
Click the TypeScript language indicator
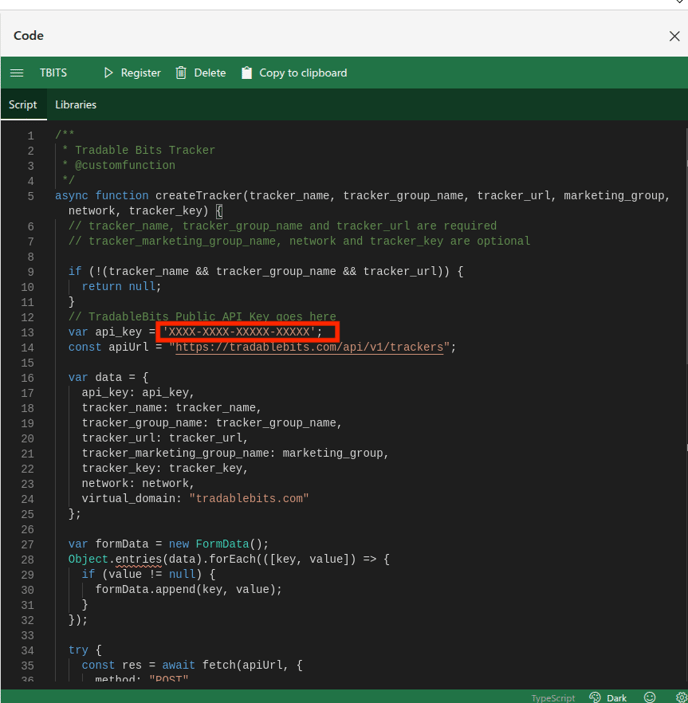[553, 698]
